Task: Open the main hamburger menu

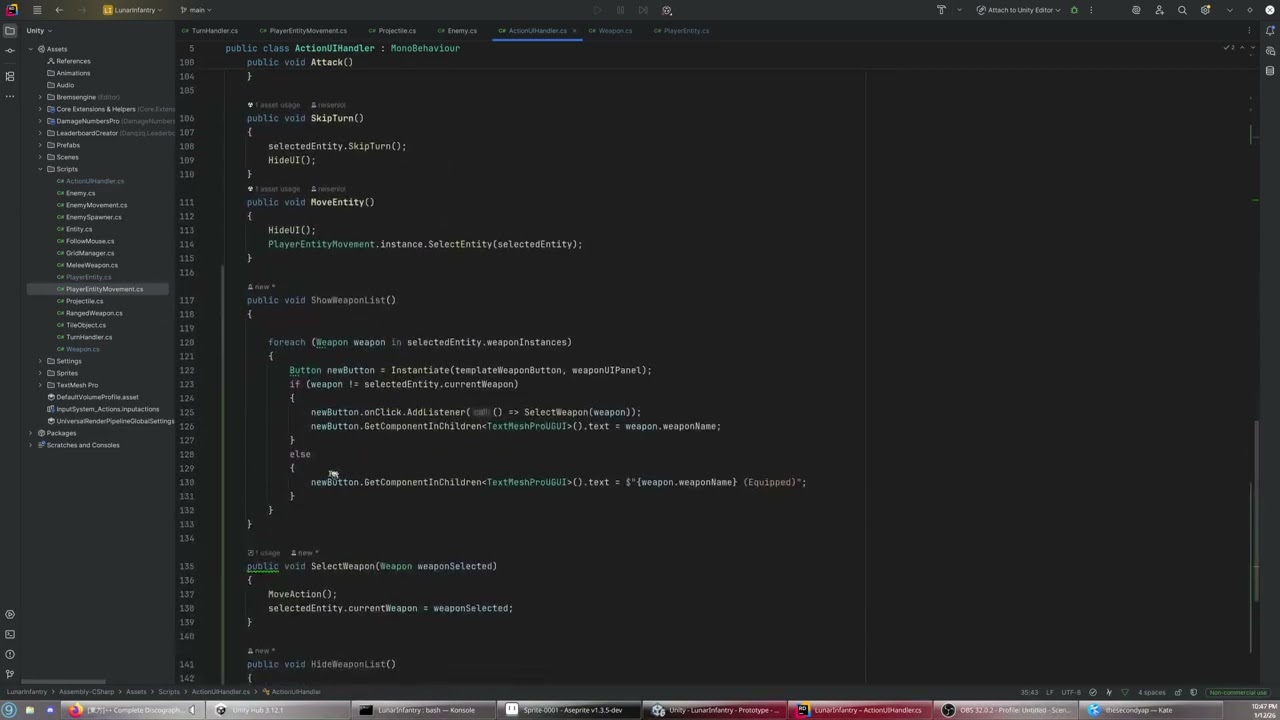Action: 37,10
